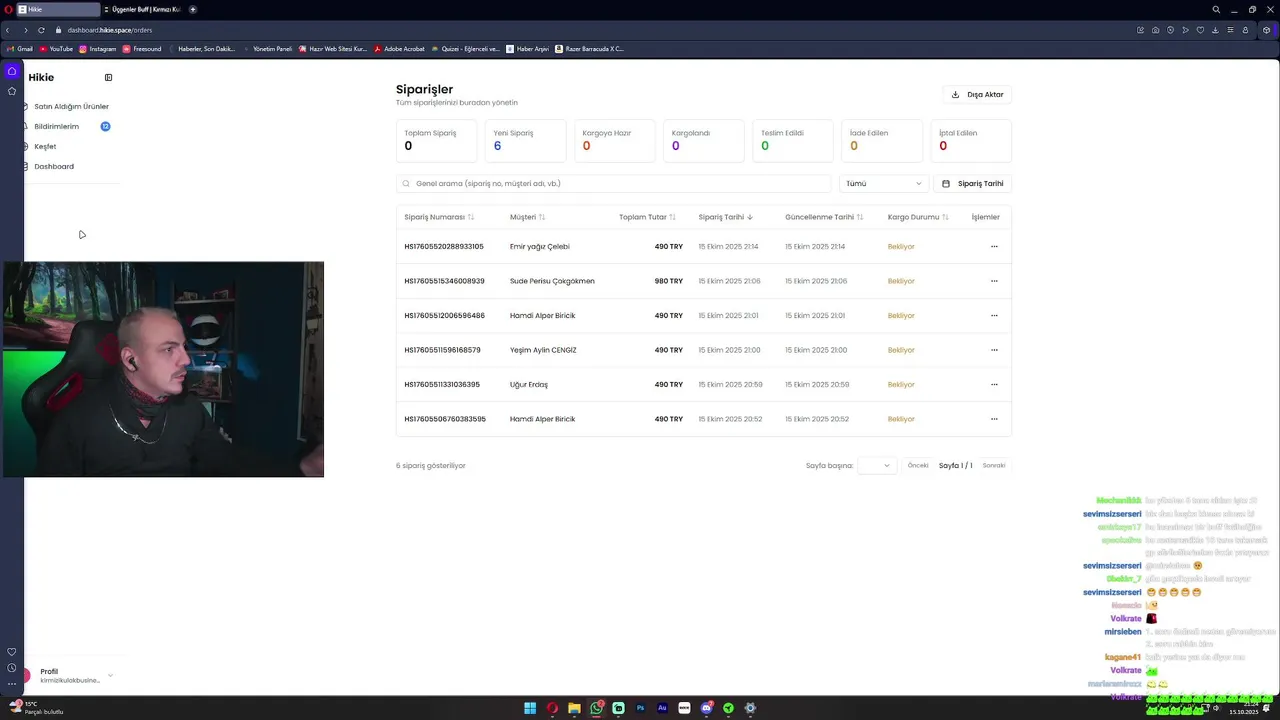Open the Windows Start button
Screen dimensions: 1280x720
(x=530, y=708)
